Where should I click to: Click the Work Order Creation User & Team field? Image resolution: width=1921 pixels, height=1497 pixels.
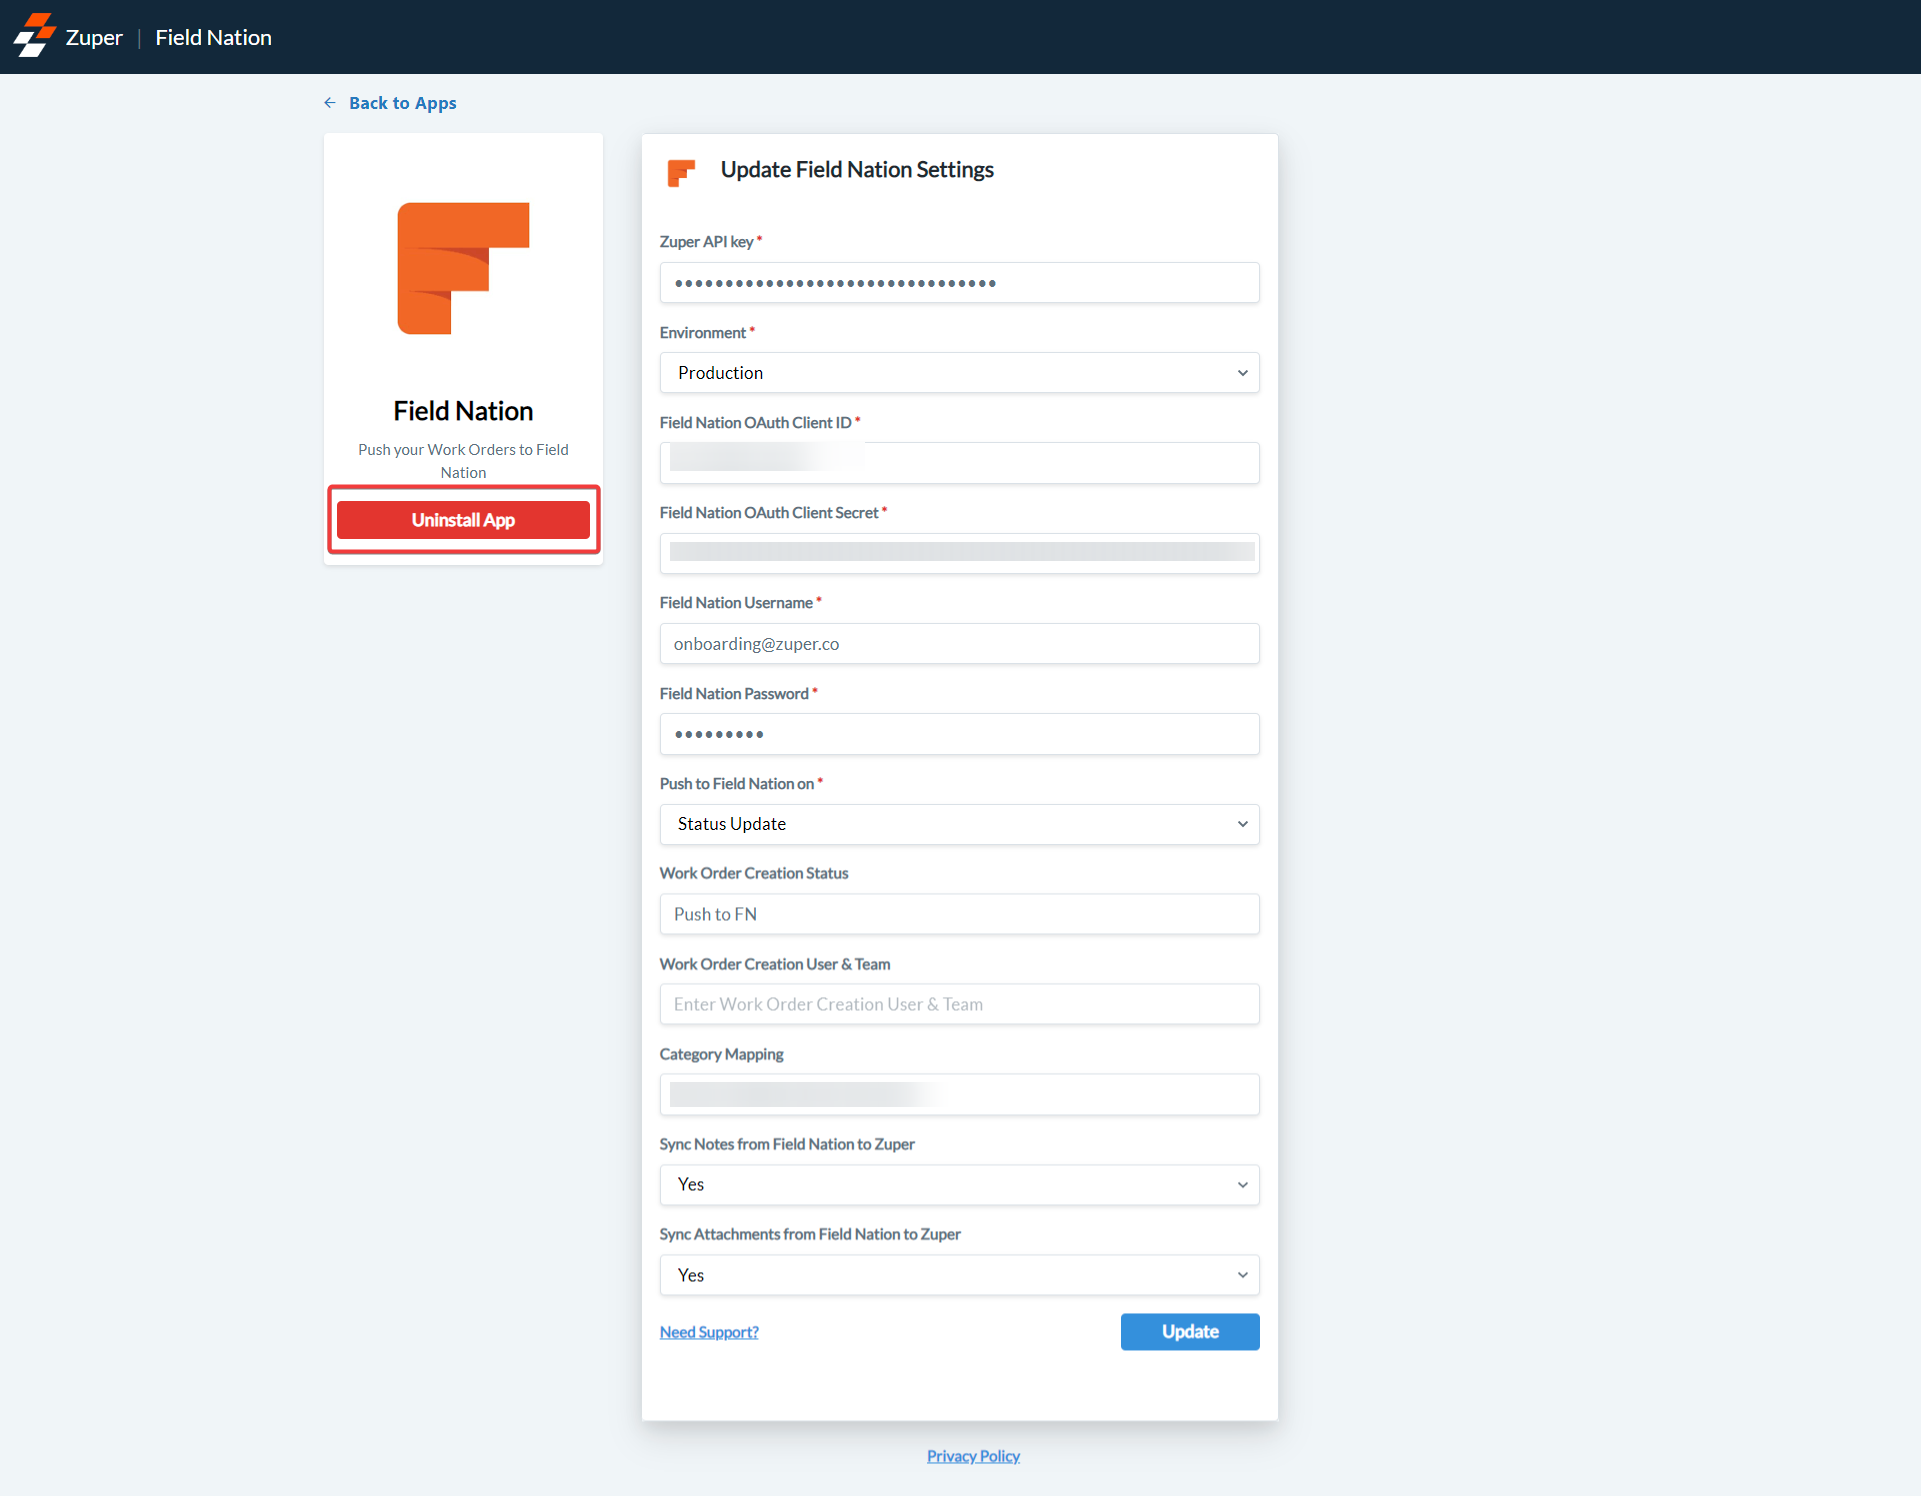958,1004
